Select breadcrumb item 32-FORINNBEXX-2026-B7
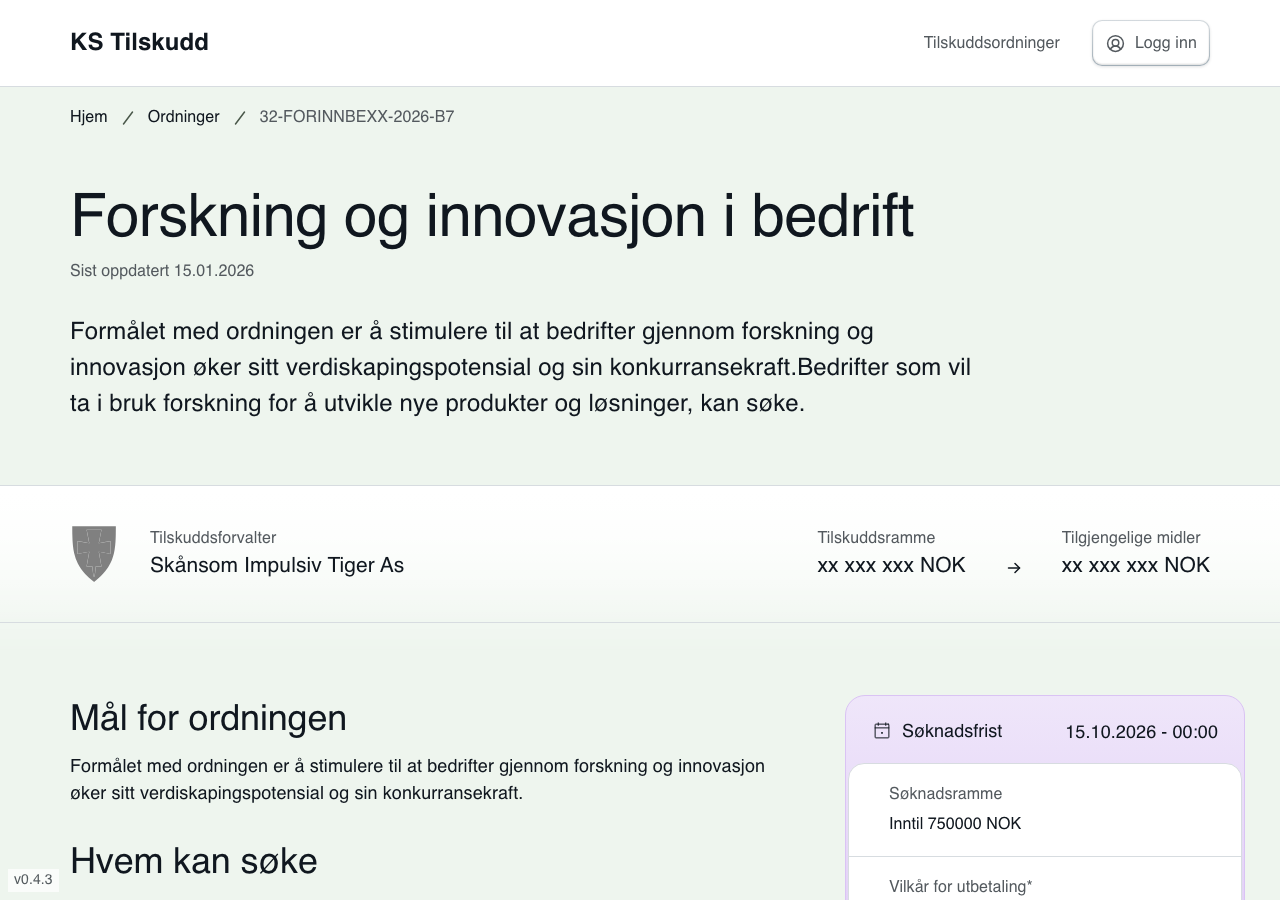1280x900 pixels. pyautogui.click(x=356, y=116)
